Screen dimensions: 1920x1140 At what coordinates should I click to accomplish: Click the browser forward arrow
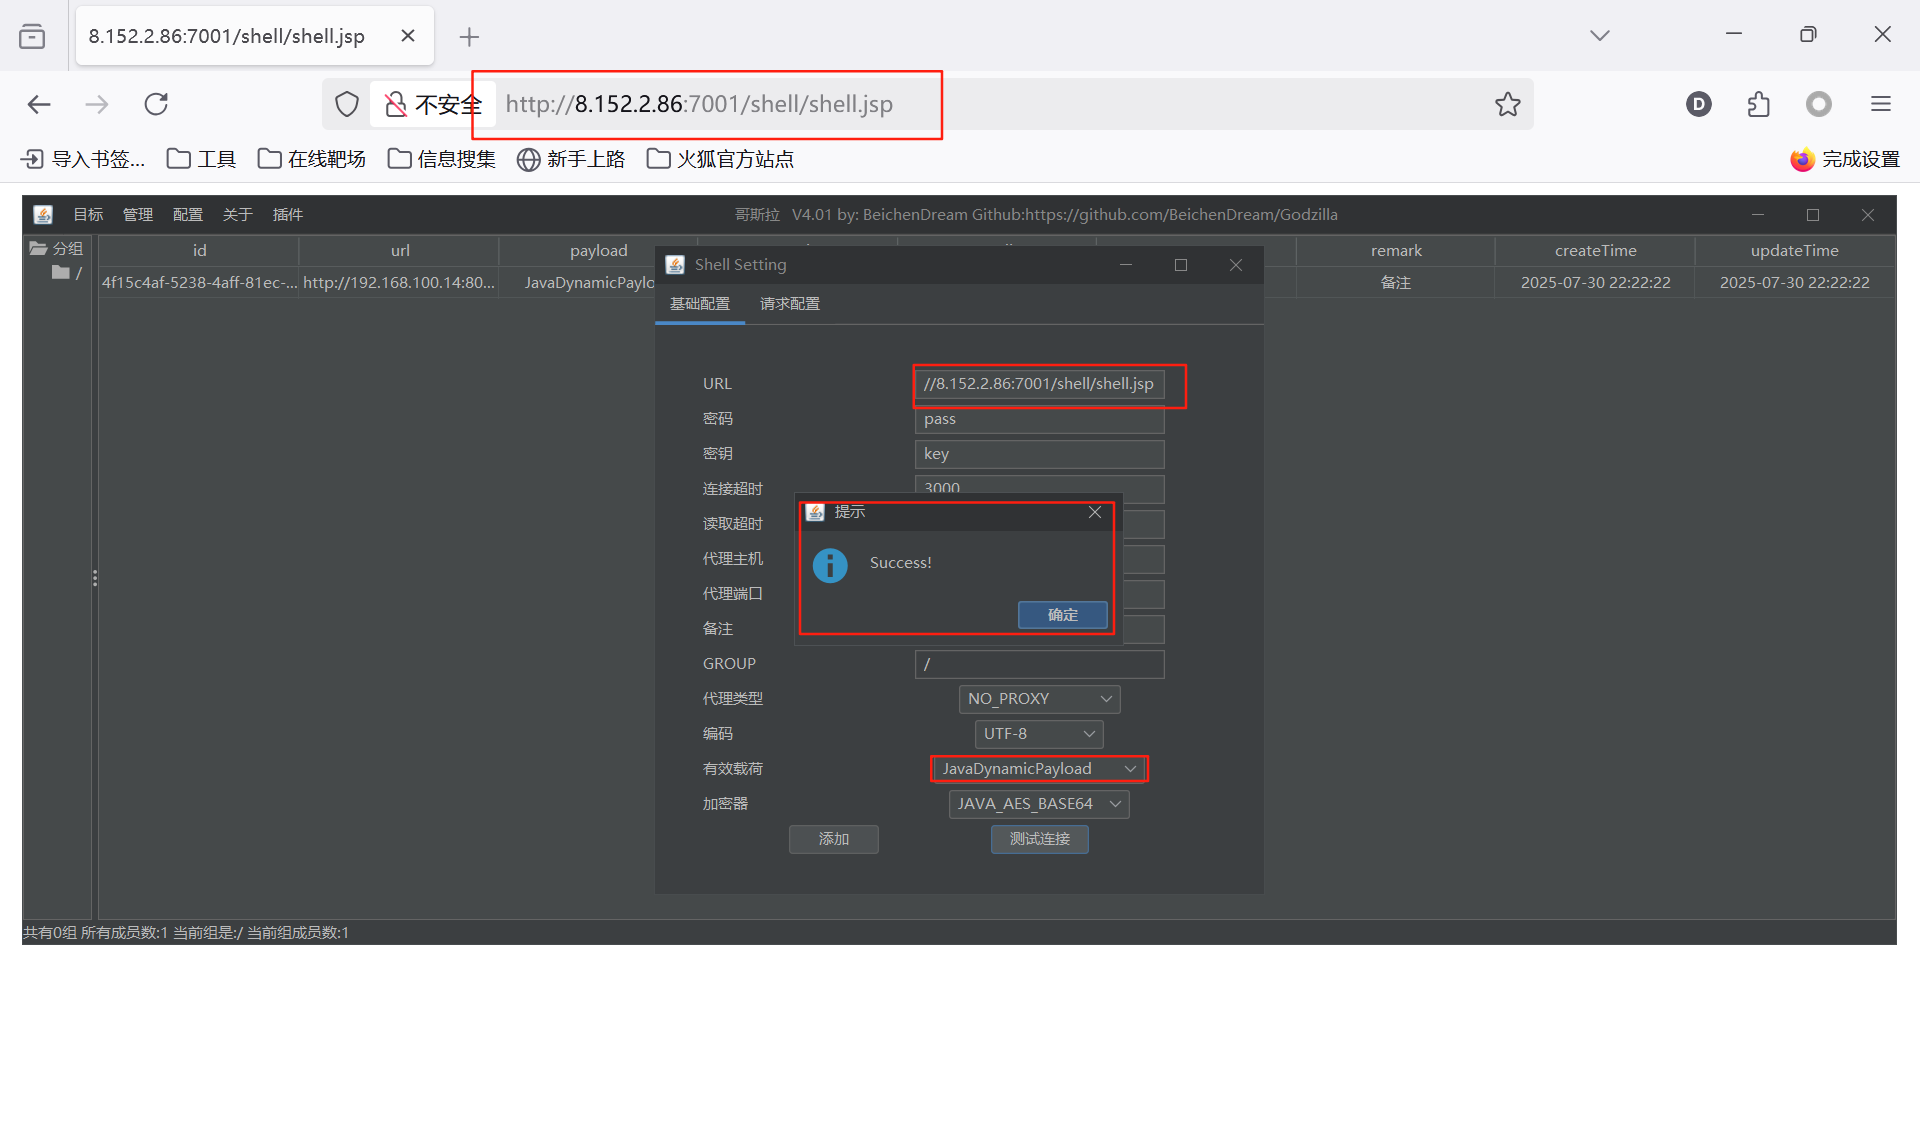(97, 104)
